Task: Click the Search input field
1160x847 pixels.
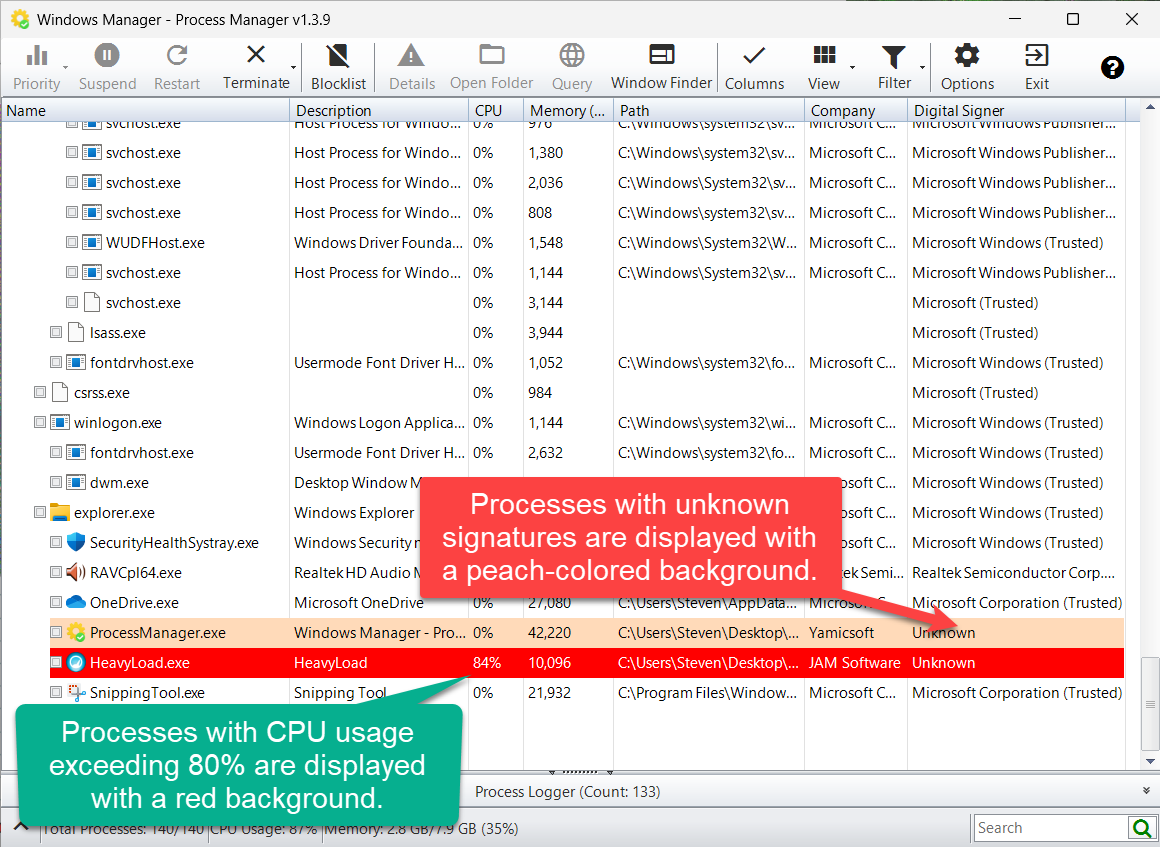Action: pos(1051,828)
